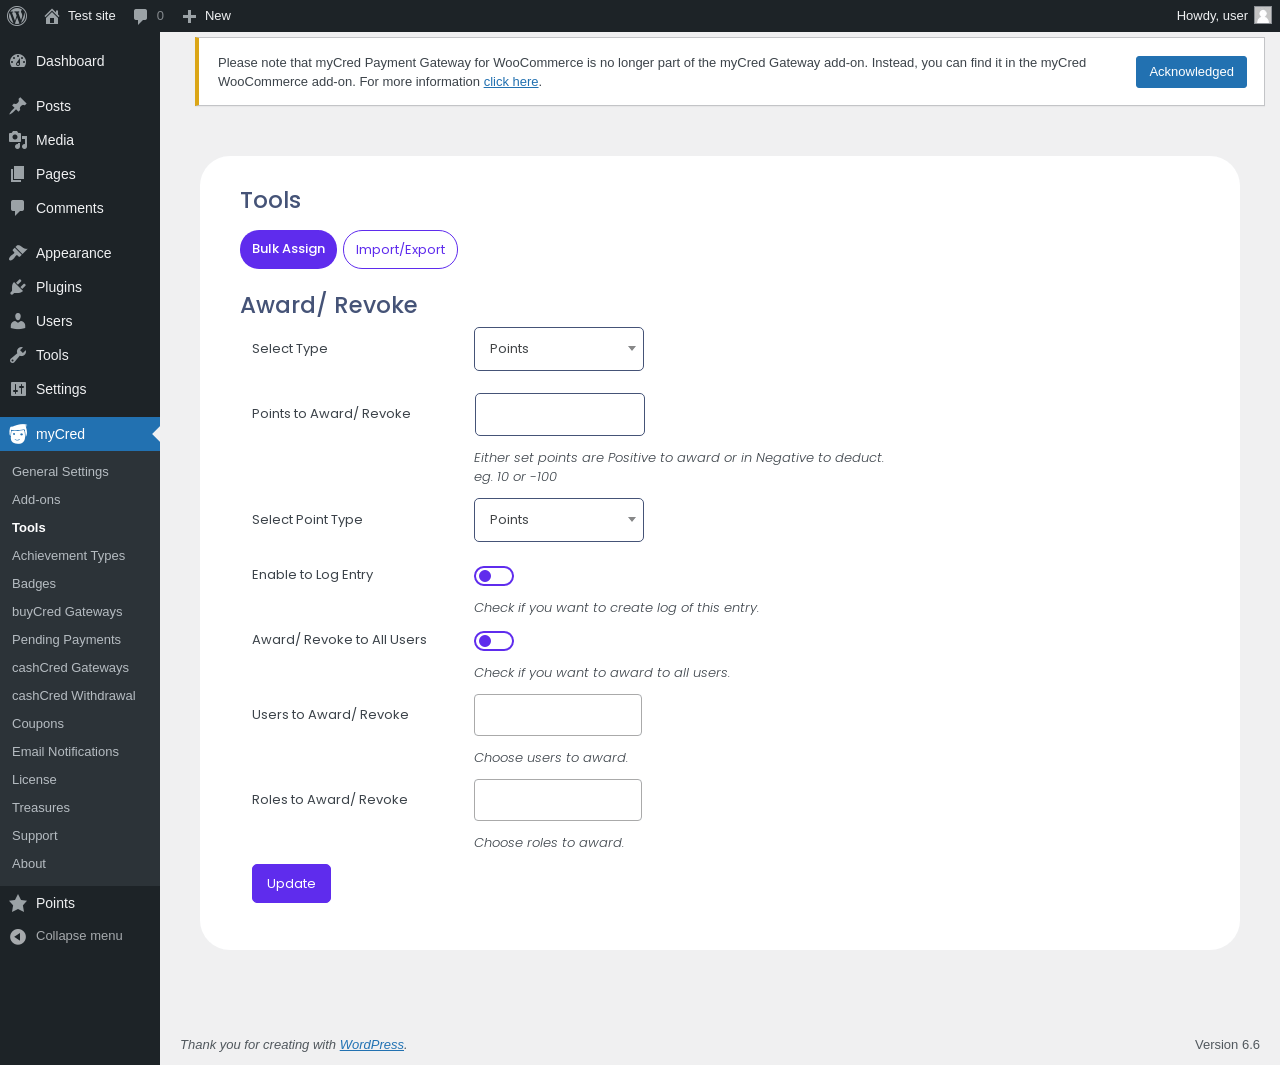This screenshot has width=1280, height=1065.
Task: Open General Settings submenu item
Action: click(x=60, y=472)
